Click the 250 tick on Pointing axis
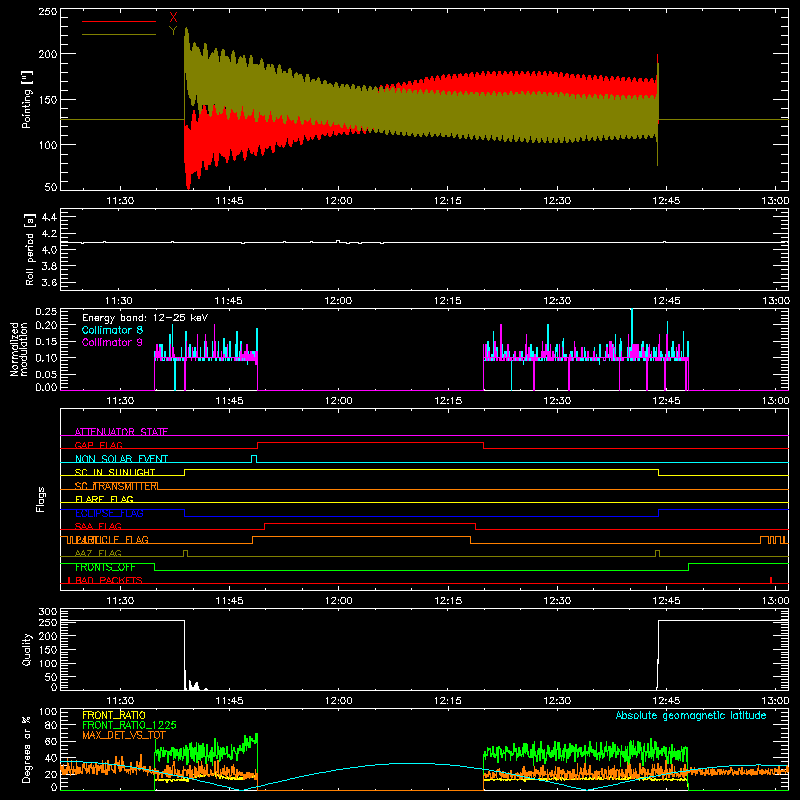 point(47,11)
